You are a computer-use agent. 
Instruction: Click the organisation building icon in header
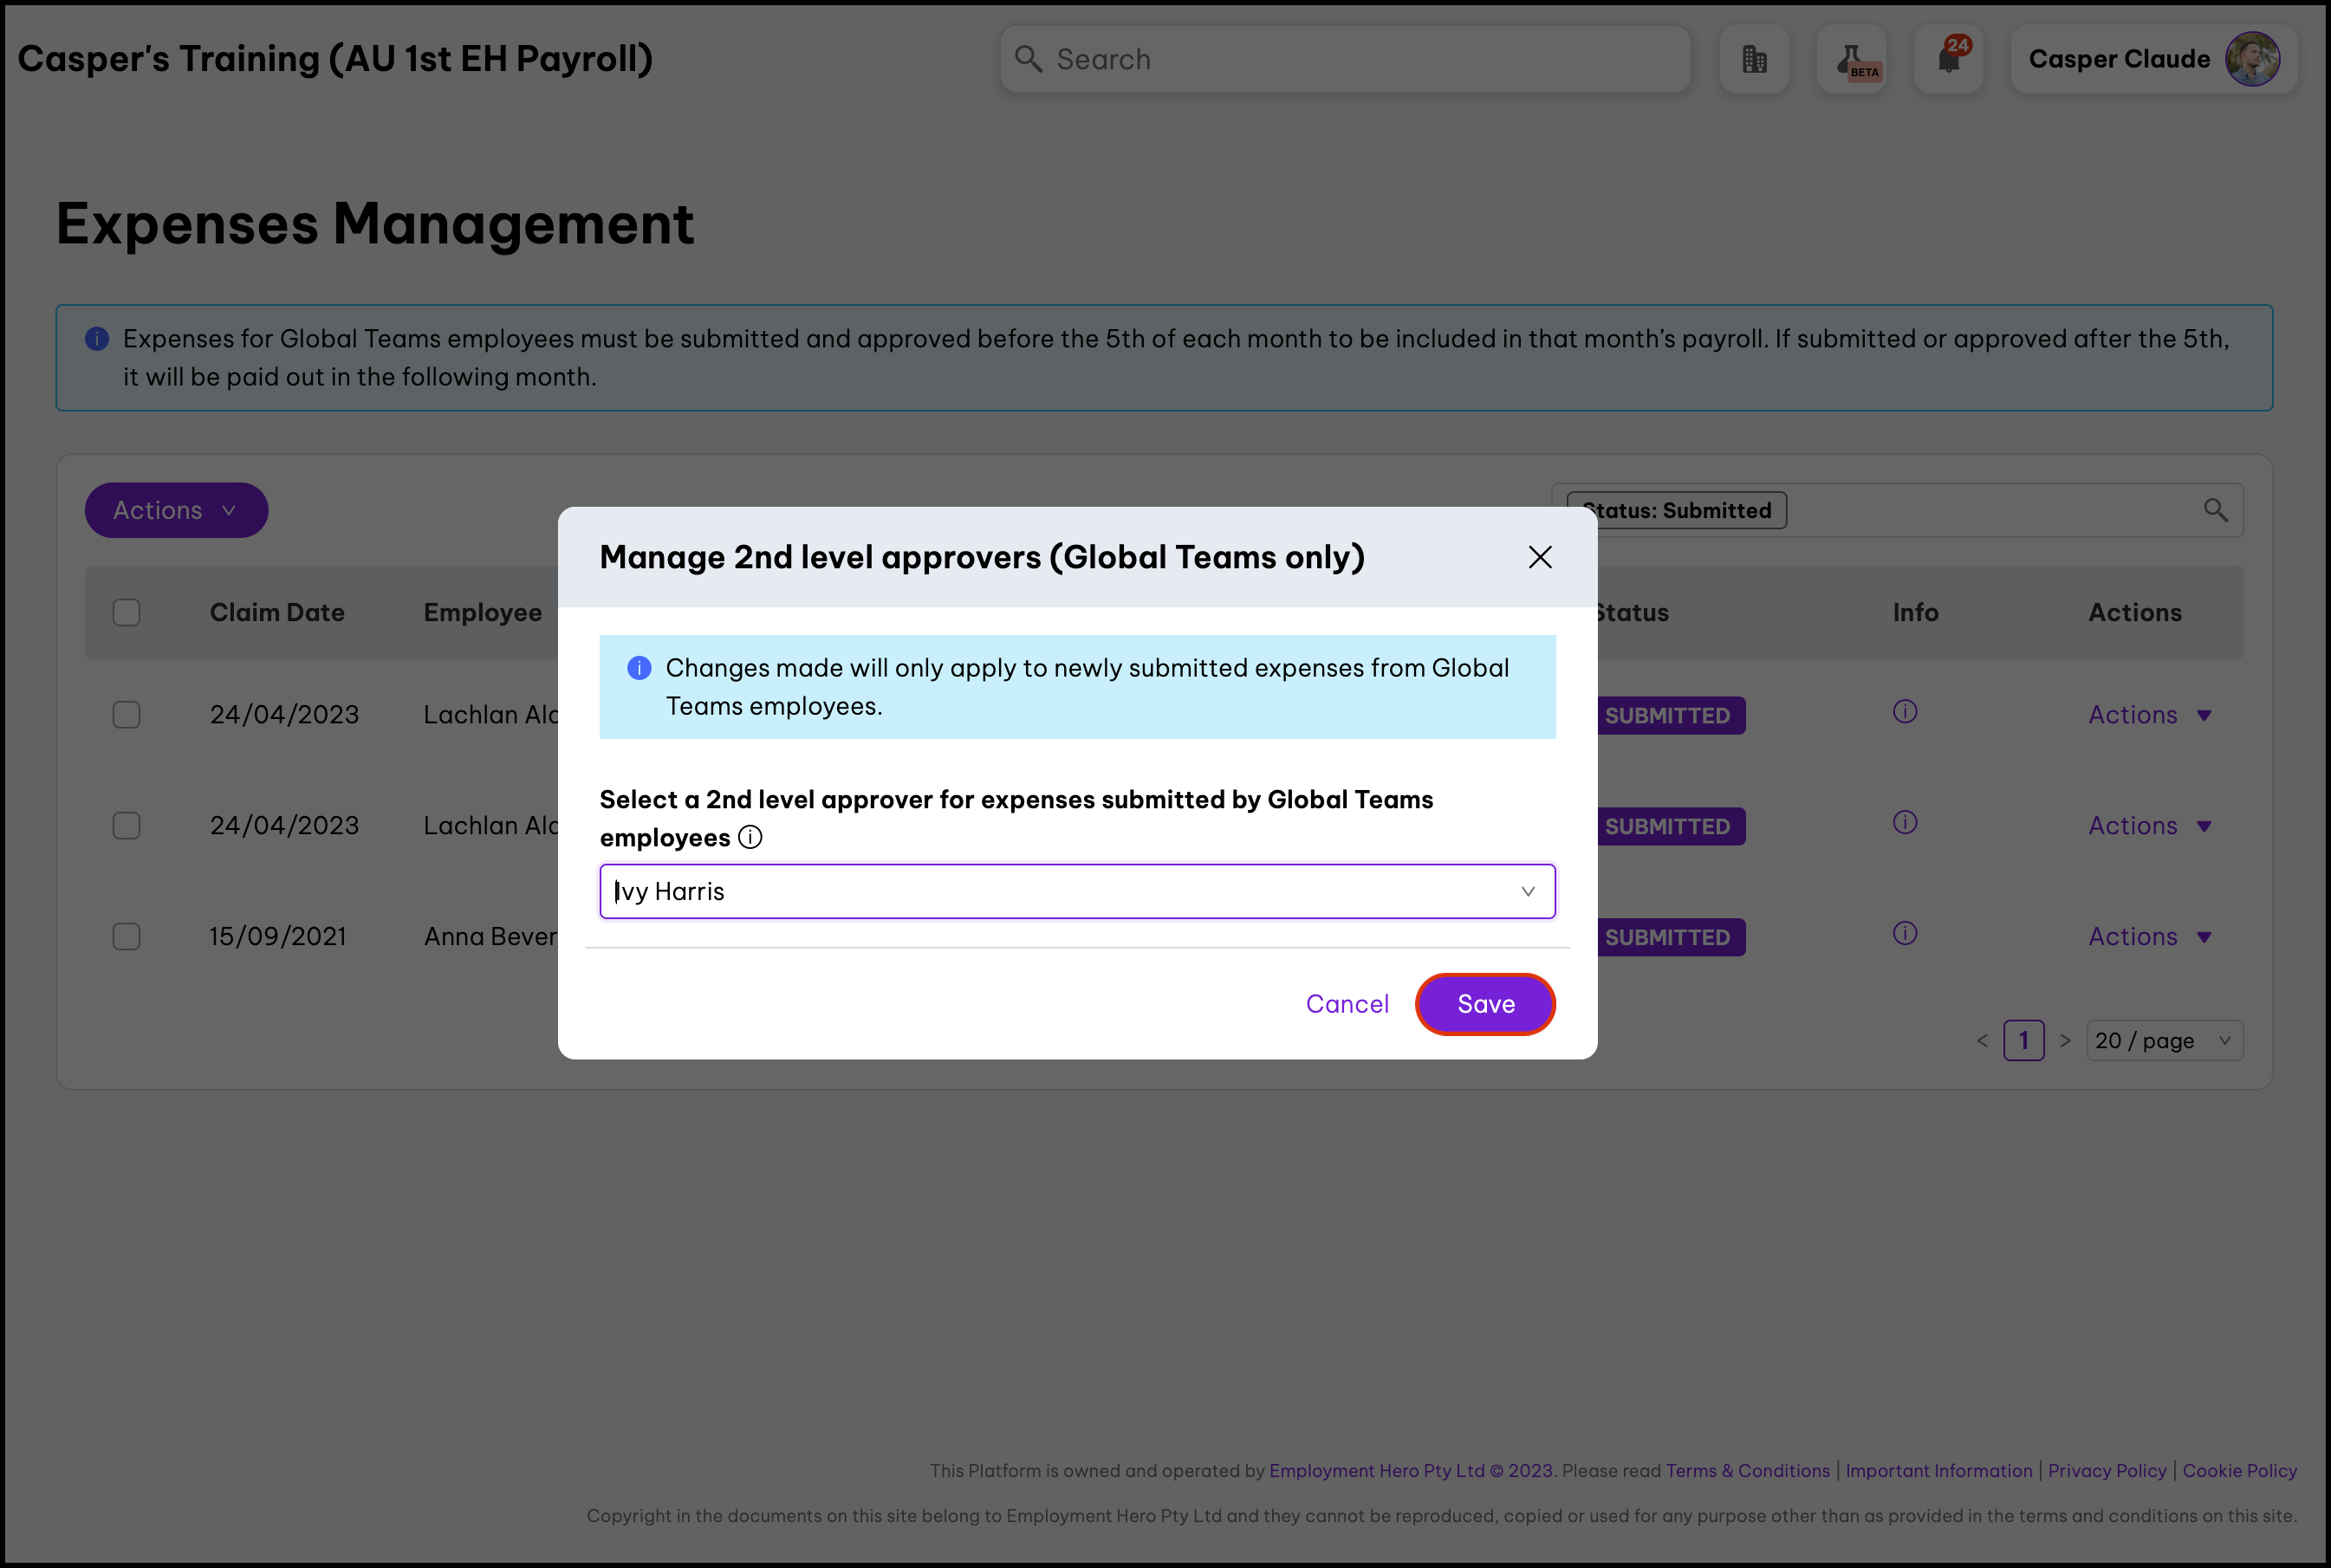(x=1754, y=60)
